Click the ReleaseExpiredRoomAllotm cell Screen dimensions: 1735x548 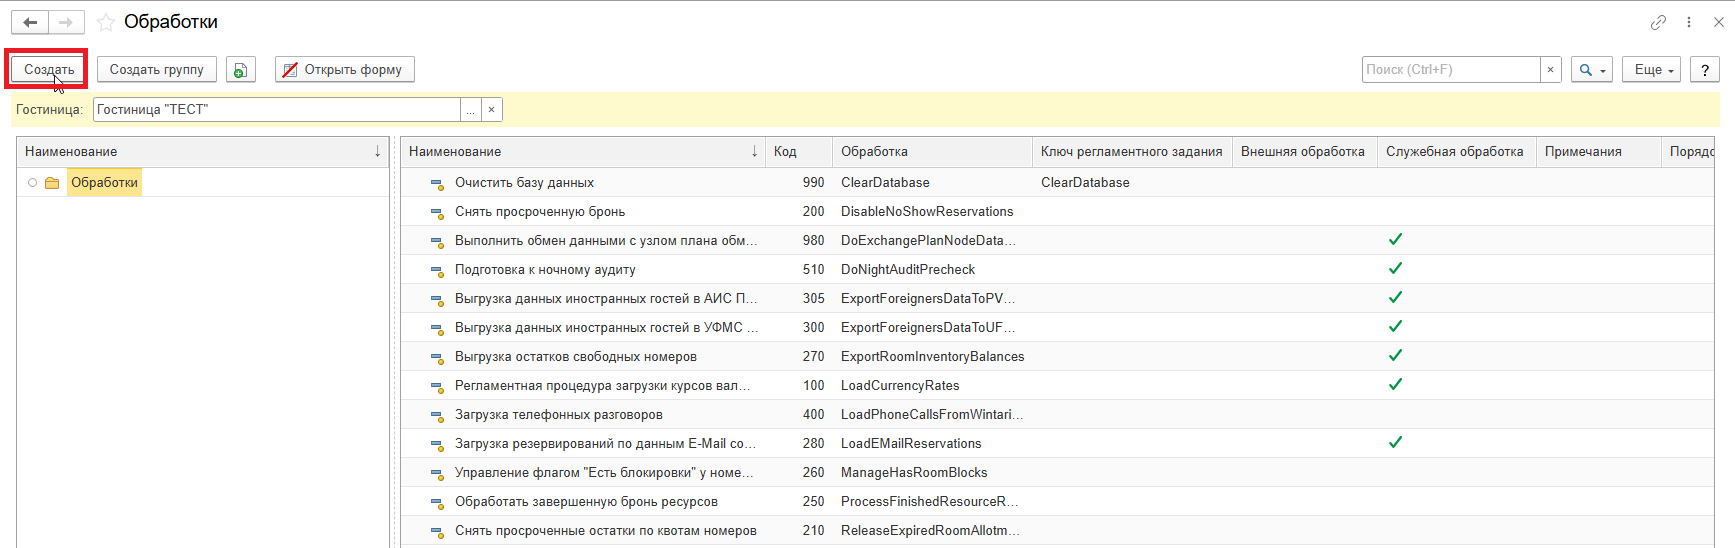[930, 530]
